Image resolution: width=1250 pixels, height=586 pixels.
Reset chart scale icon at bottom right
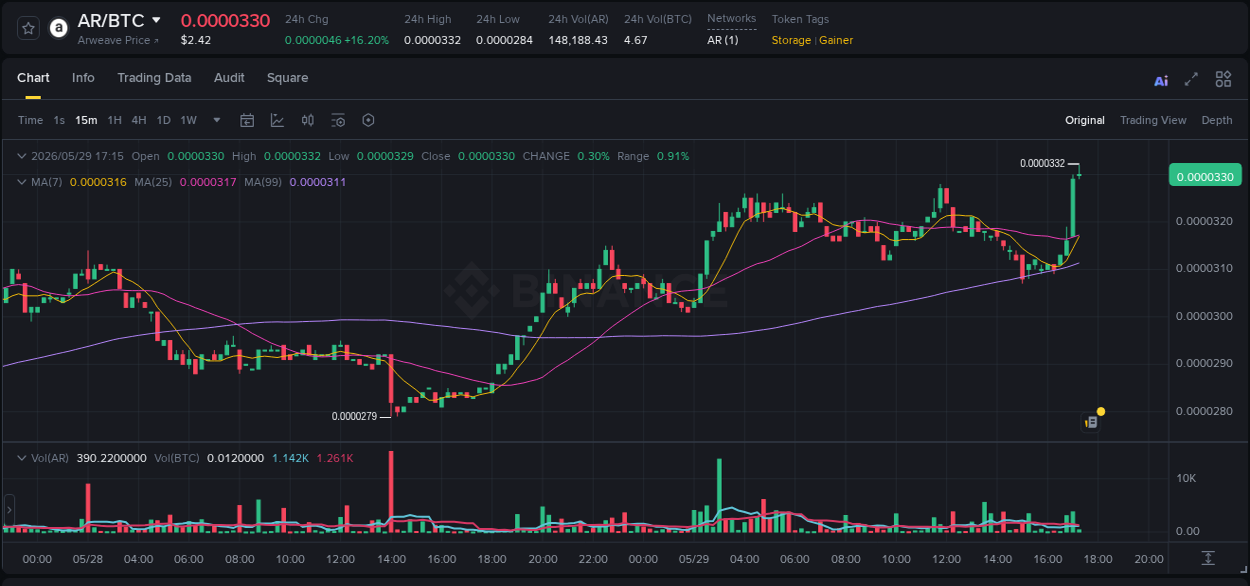(x=1208, y=558)
